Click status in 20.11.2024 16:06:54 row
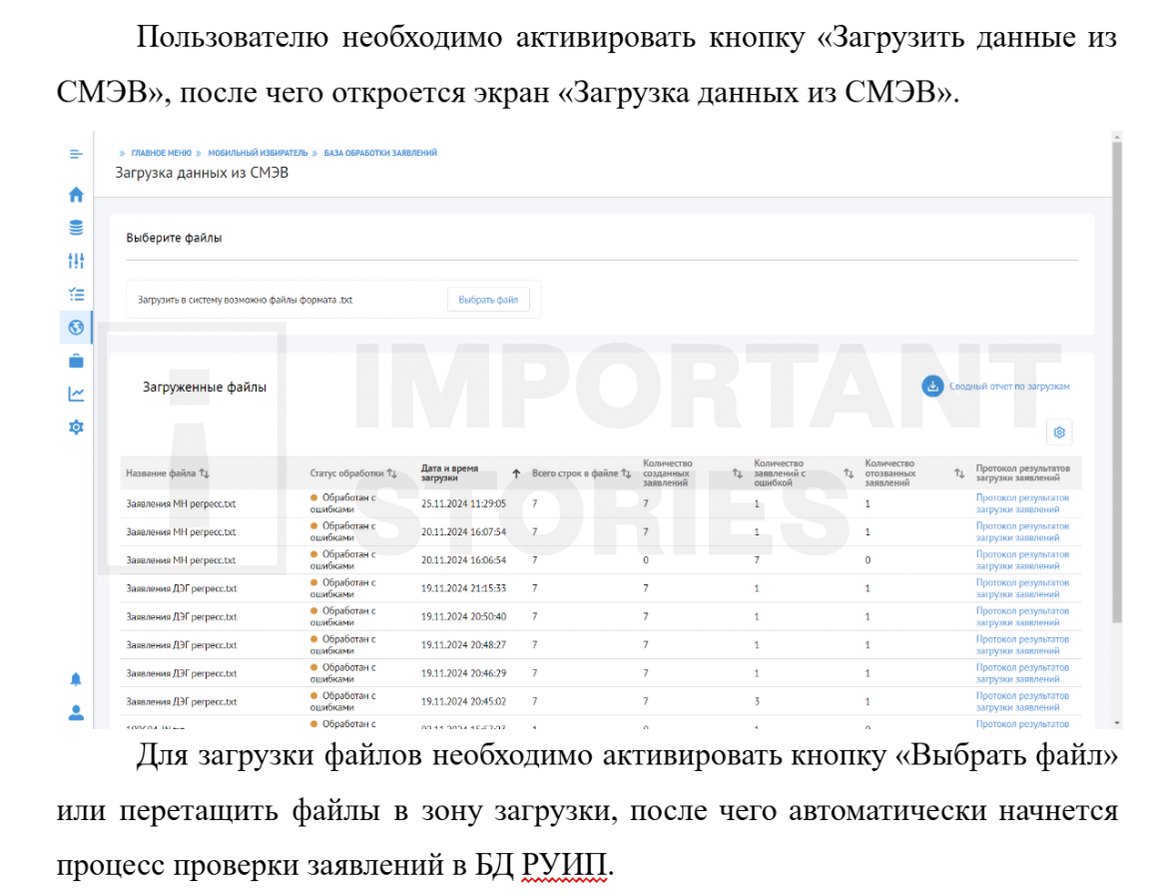Viewport: 1159px width, 896px height. coord(343,560)
